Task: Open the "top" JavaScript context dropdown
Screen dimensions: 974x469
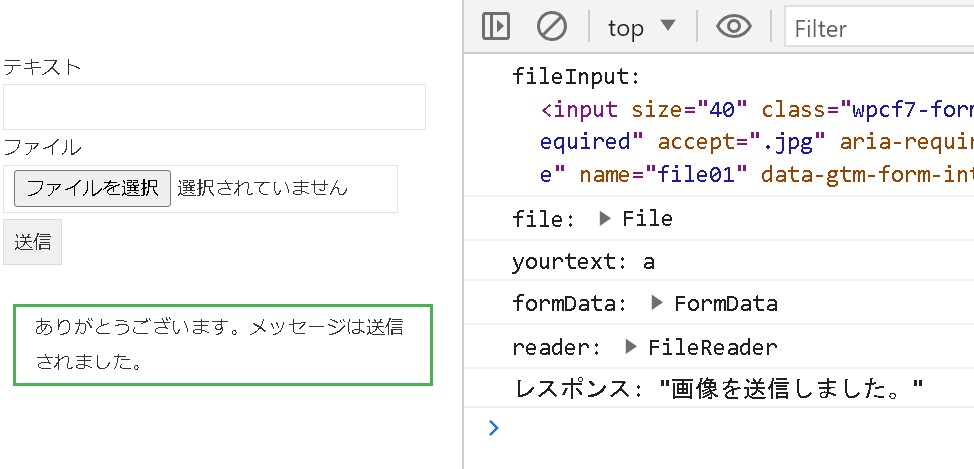Action: (x=641, y=27)
